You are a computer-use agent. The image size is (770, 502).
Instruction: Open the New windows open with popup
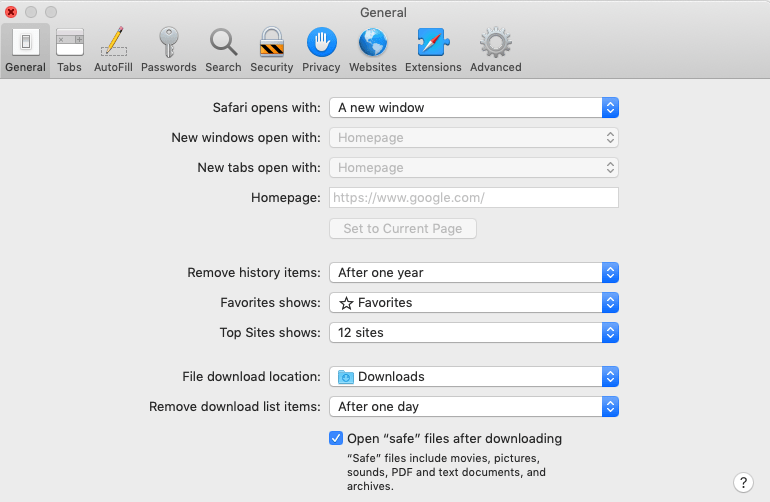tap(474, 138)
